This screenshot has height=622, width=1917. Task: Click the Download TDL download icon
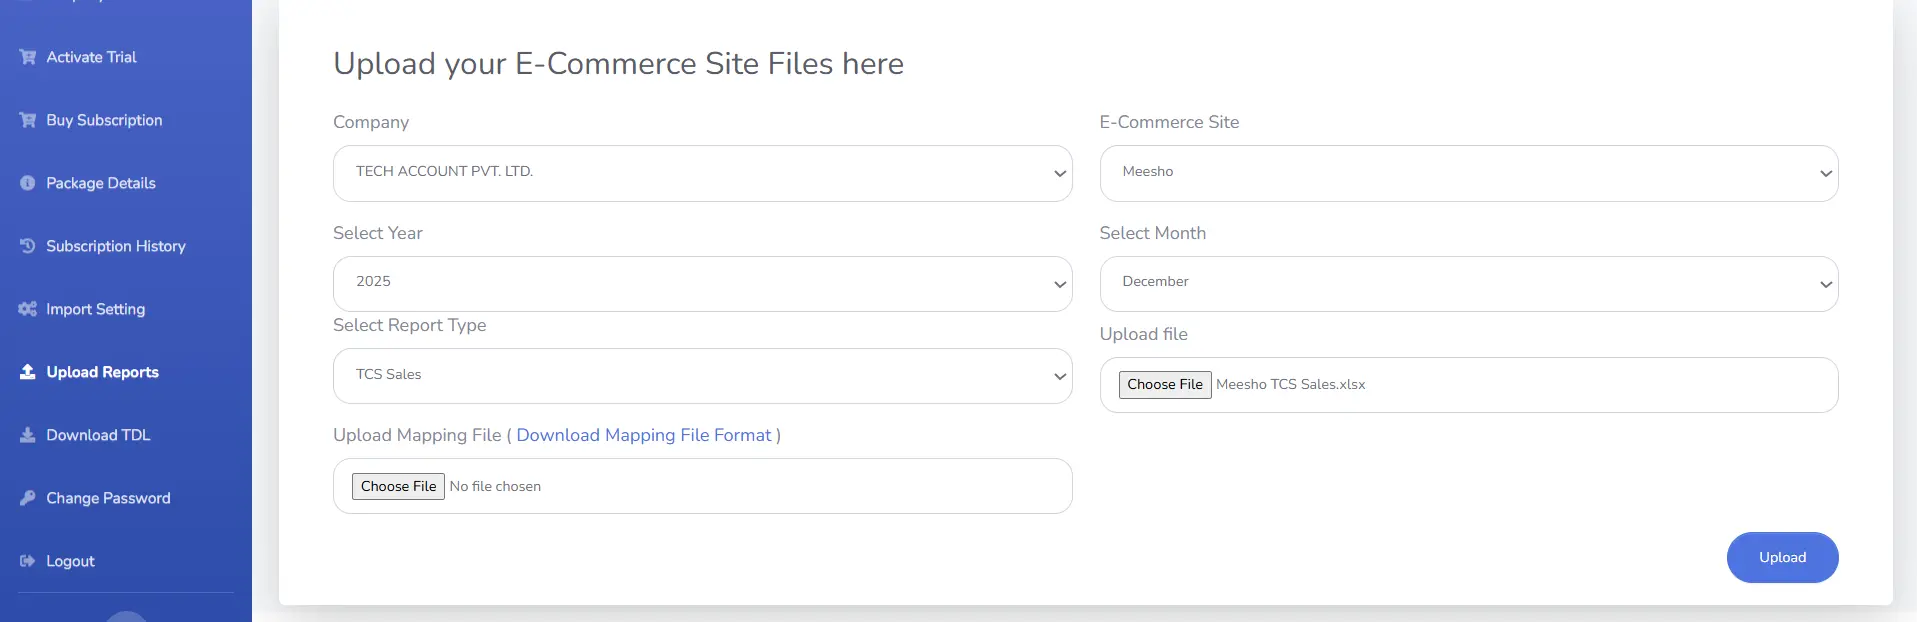(x=28, y=435)
